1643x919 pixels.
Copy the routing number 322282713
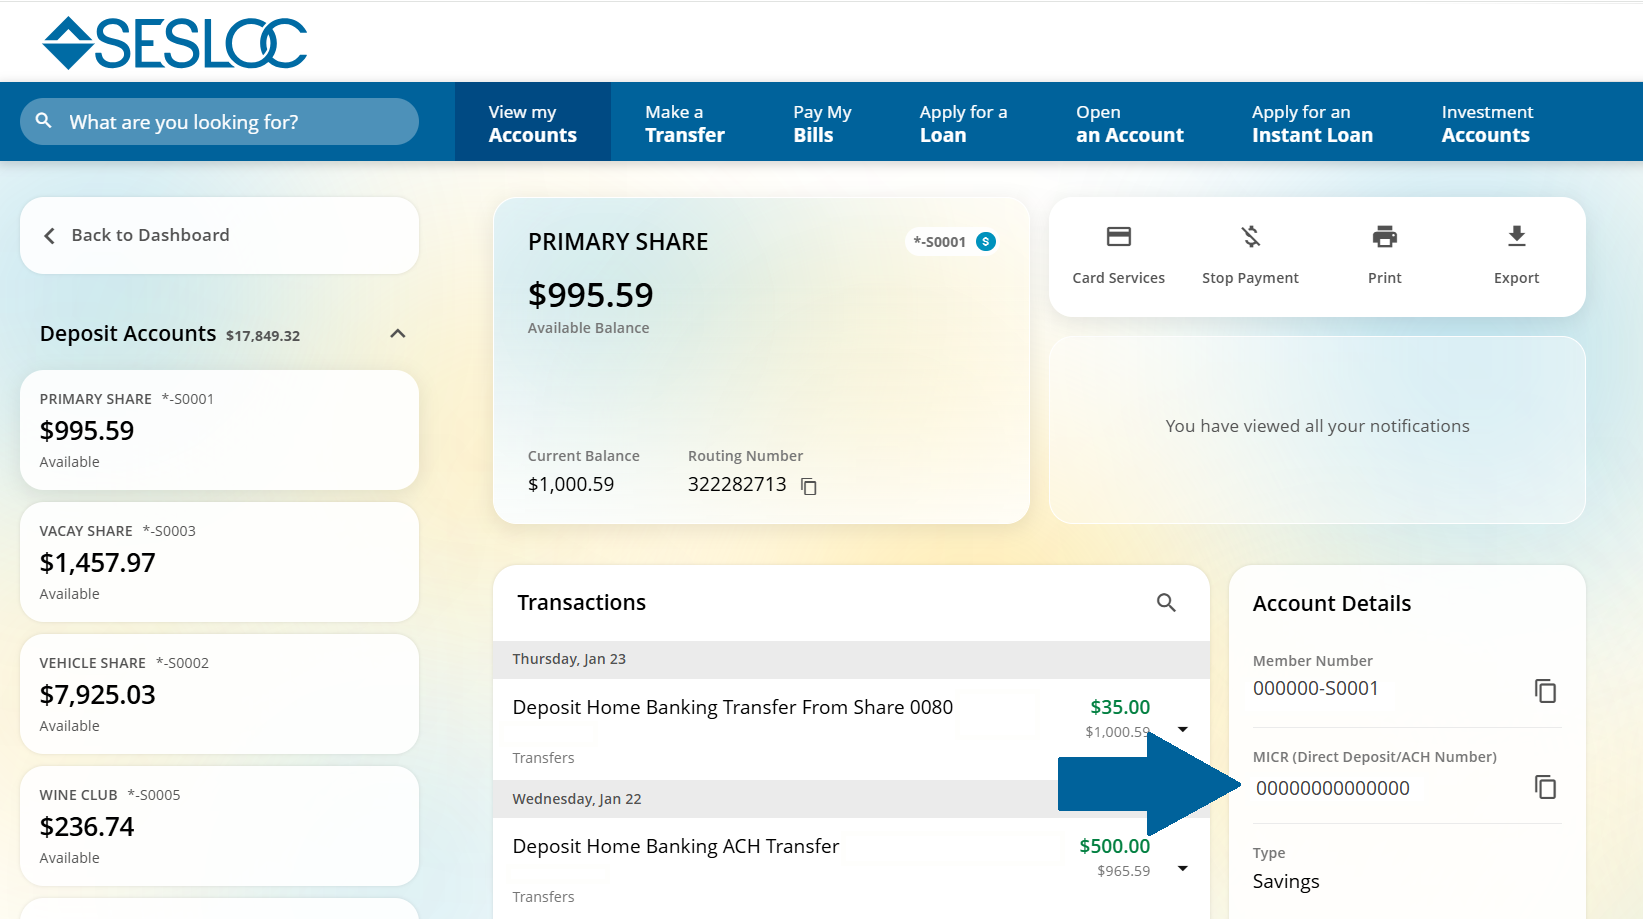pos(809,486)
